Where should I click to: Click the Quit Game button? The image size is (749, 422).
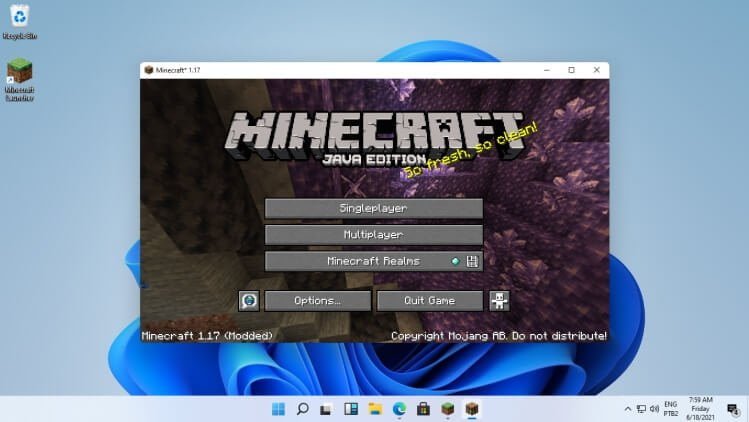click(429, 301)
